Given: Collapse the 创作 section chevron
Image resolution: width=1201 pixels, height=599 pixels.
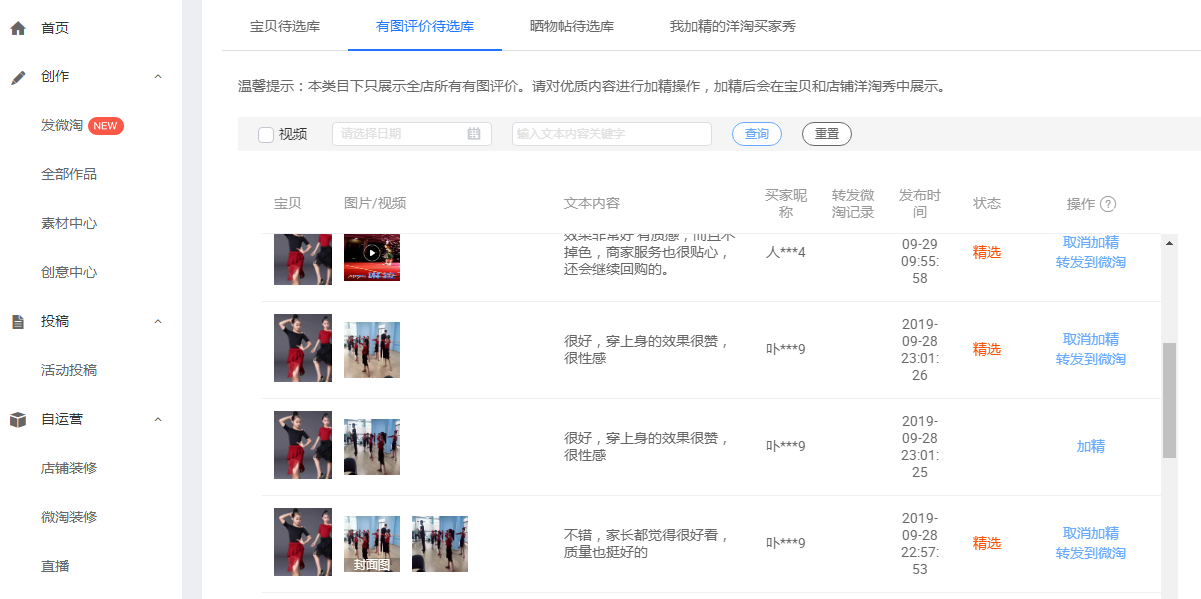Looking at the screenshot, I should click(x=158, y=77).
